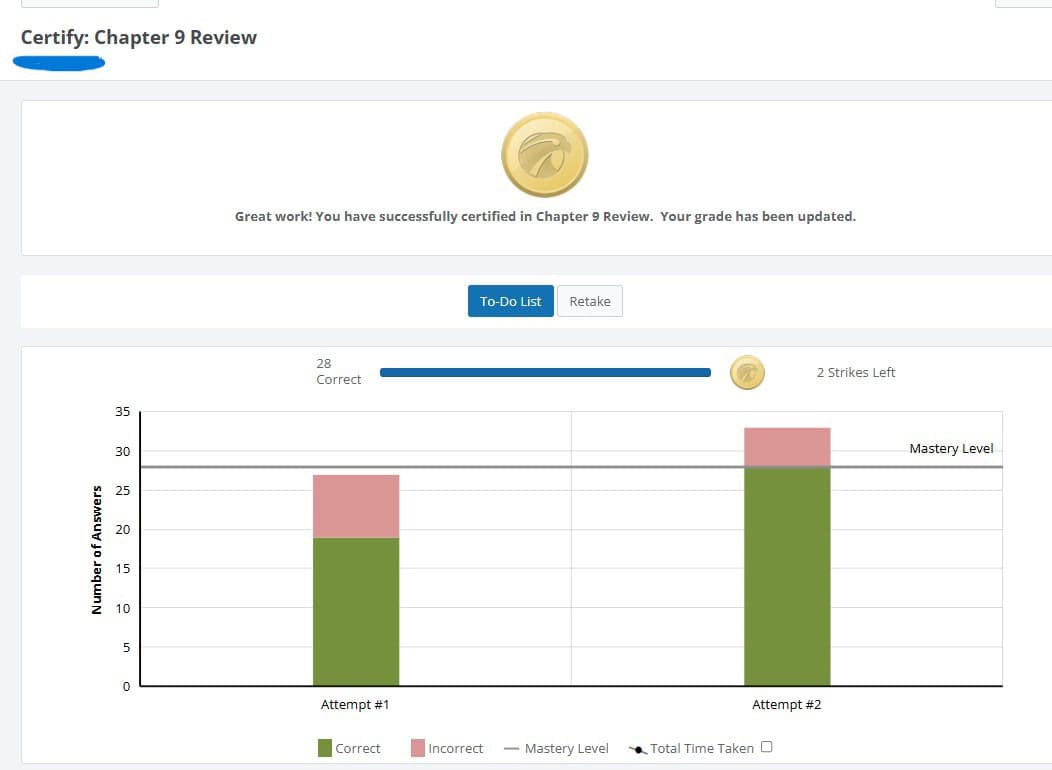Click the Mastery Level label on the chart

pyautogui.click(x=951, y=449)
